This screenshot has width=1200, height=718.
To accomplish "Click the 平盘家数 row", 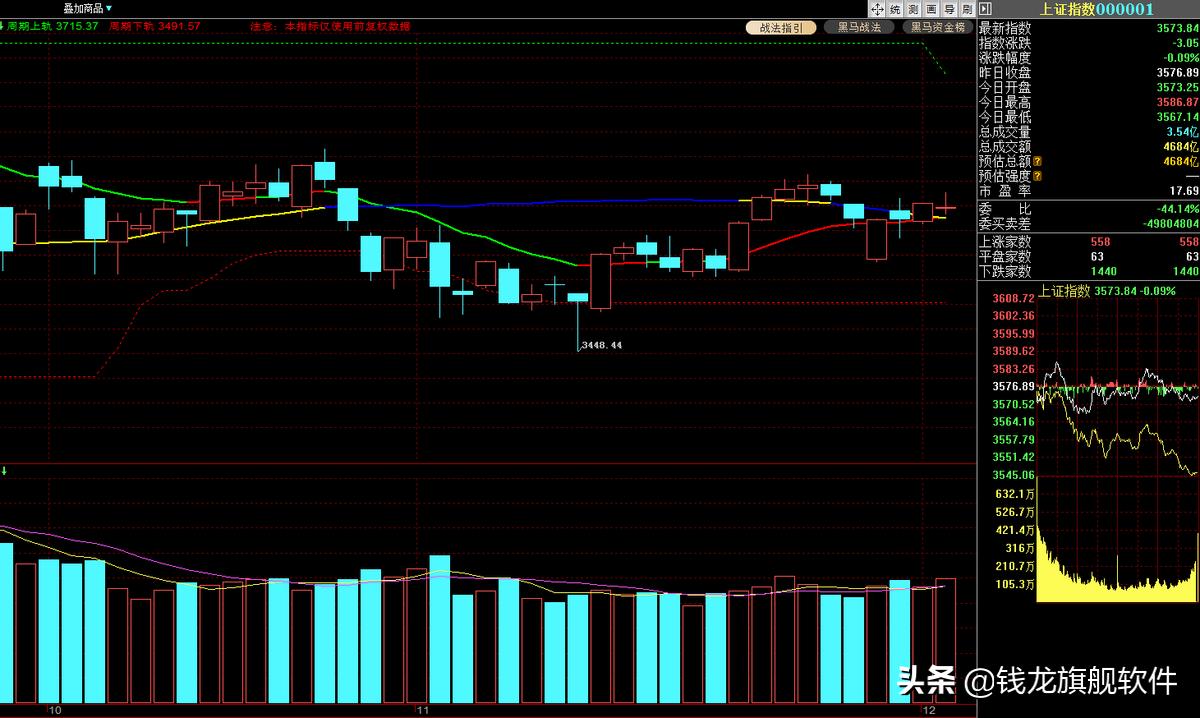I will (1088, 256).
